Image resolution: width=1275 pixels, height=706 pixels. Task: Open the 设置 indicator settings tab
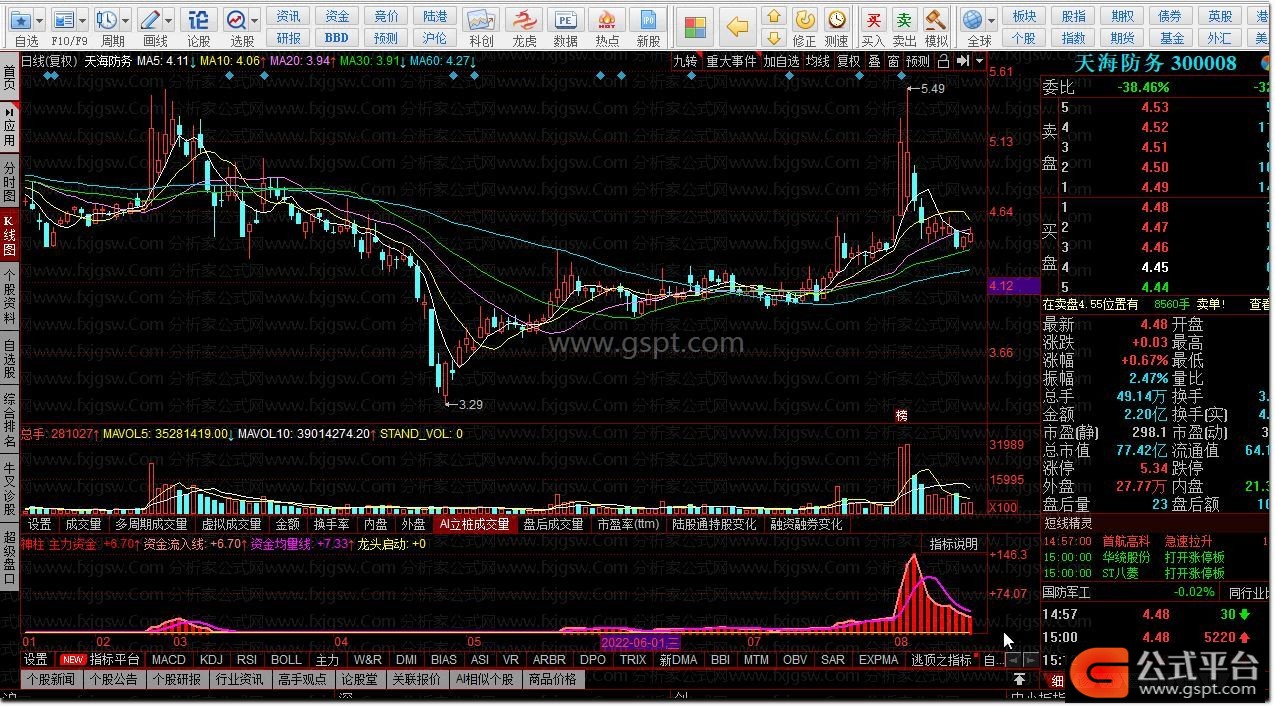[x=36, y=660]
